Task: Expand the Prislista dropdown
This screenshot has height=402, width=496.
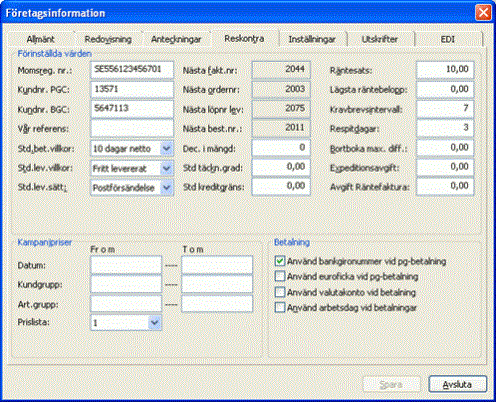Action: point(154,323)
